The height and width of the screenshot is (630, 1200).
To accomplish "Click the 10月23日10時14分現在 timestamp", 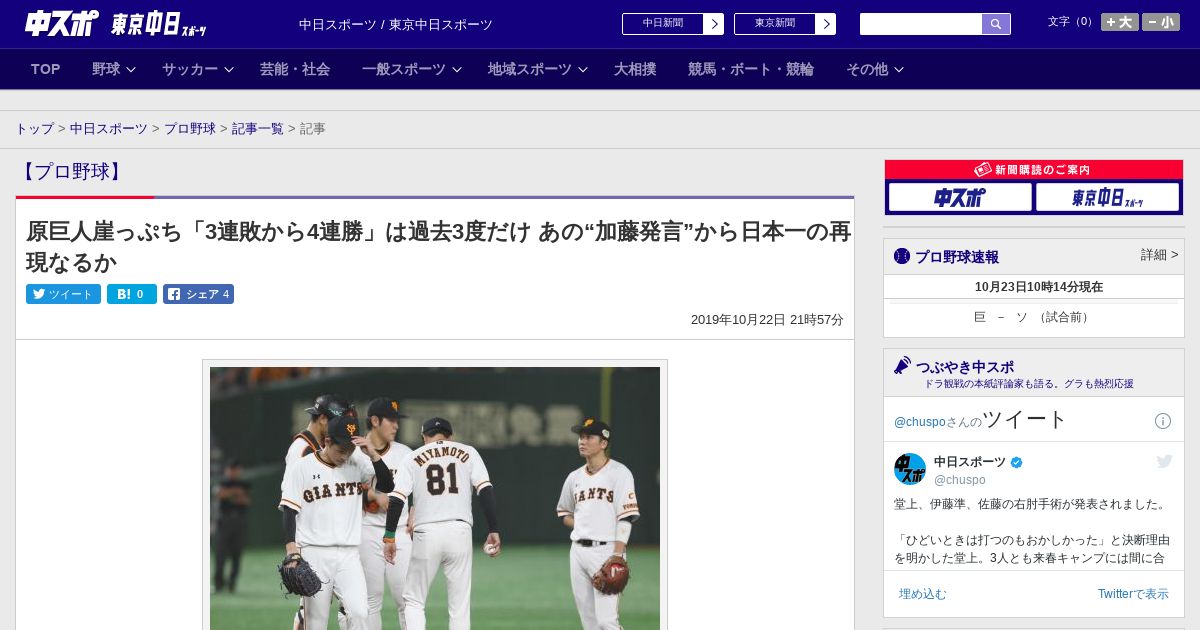I will (x=1039, y=287).
